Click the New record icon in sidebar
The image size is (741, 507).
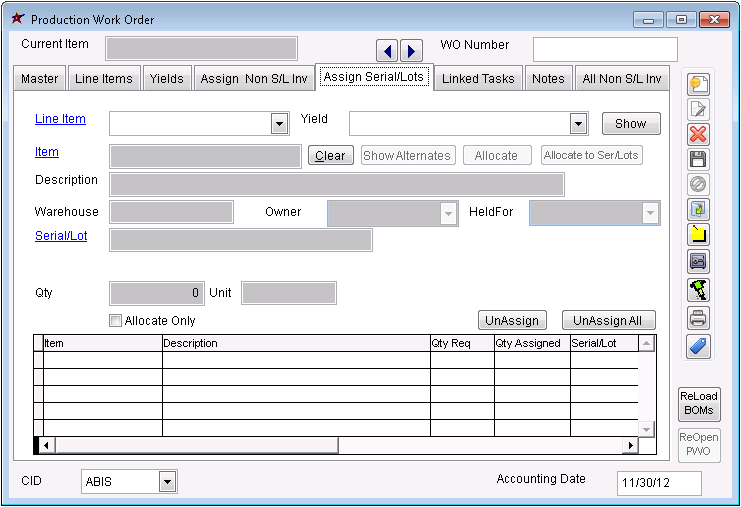click(698, 84)
